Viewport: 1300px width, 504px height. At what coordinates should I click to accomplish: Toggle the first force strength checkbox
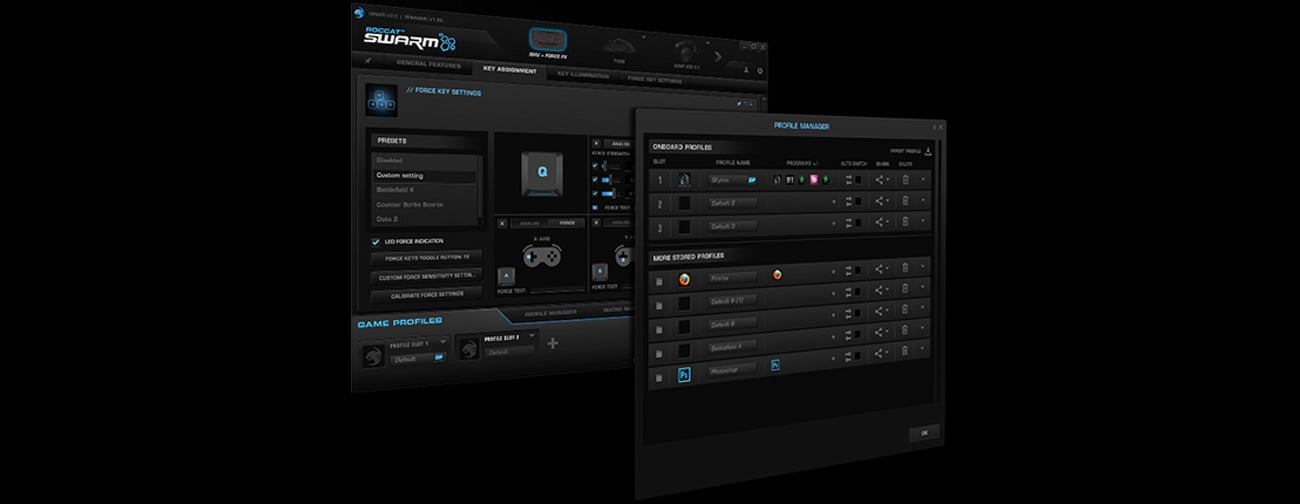595,165
